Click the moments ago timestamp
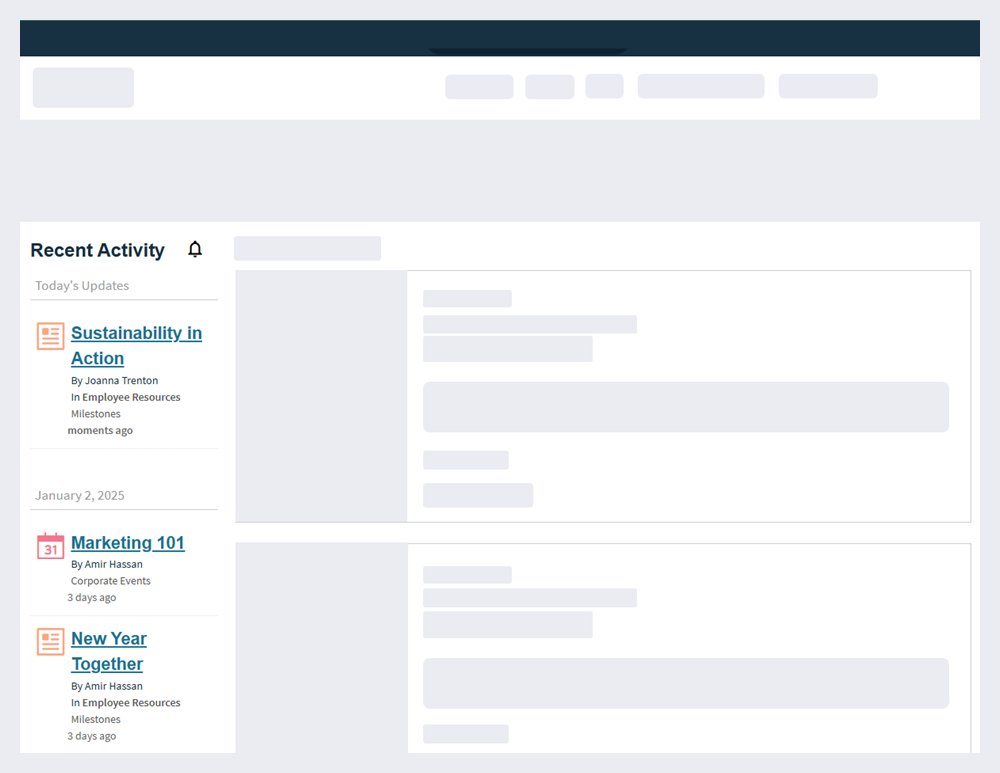The image size is (1000, 773). click(x=100, y=431)
